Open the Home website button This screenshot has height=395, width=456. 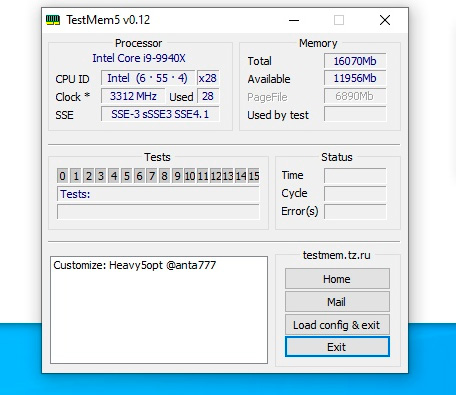337,279
